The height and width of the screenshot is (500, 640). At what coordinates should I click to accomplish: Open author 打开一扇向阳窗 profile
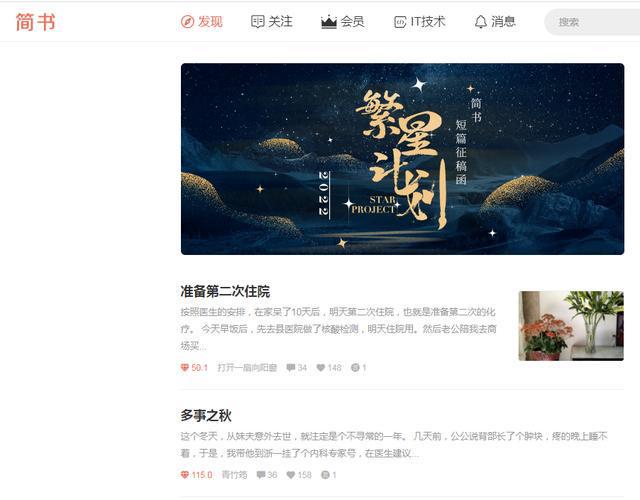pyautogui.click(x=247, y=368)
